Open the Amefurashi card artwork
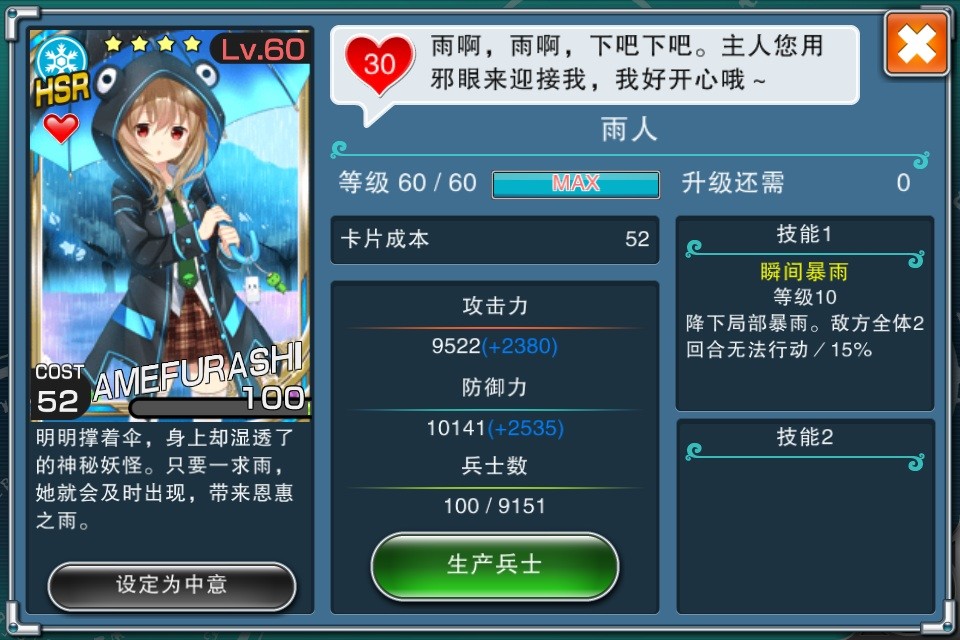This screenshot has width=960, height=640. pos(170,225)
